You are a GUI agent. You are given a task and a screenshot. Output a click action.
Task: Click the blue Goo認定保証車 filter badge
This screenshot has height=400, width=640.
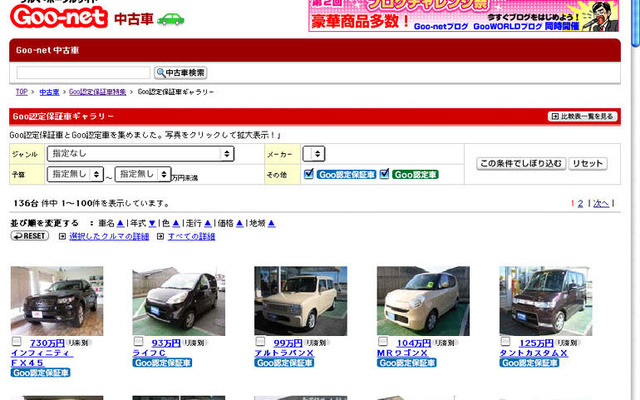(347, 175)
